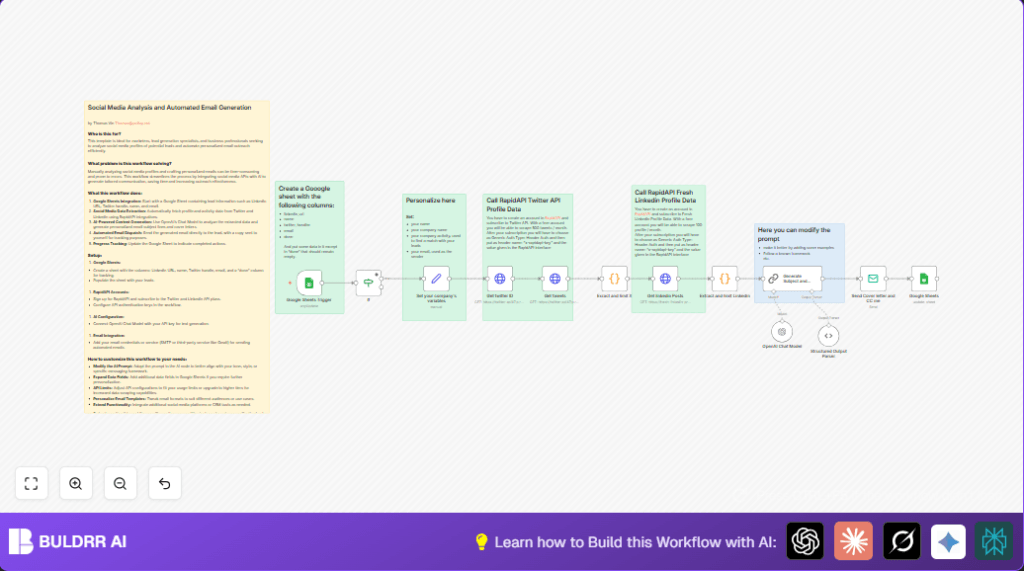Click the lightbulb icon in the banner
This screenshot has width=1024, height=571.
point(481,542)
